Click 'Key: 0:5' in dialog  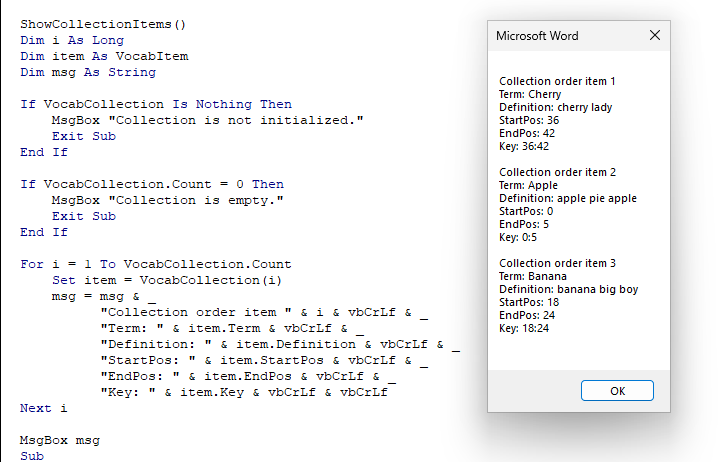point(518,237)
